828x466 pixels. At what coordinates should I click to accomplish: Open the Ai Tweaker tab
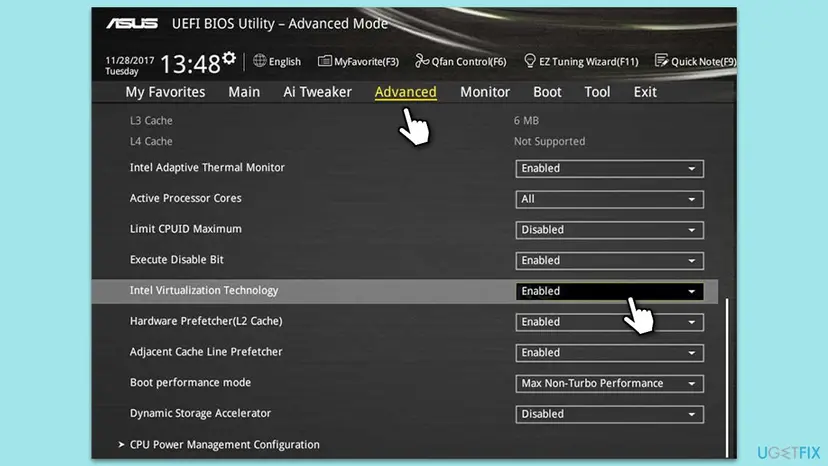[x=317, y=92]
